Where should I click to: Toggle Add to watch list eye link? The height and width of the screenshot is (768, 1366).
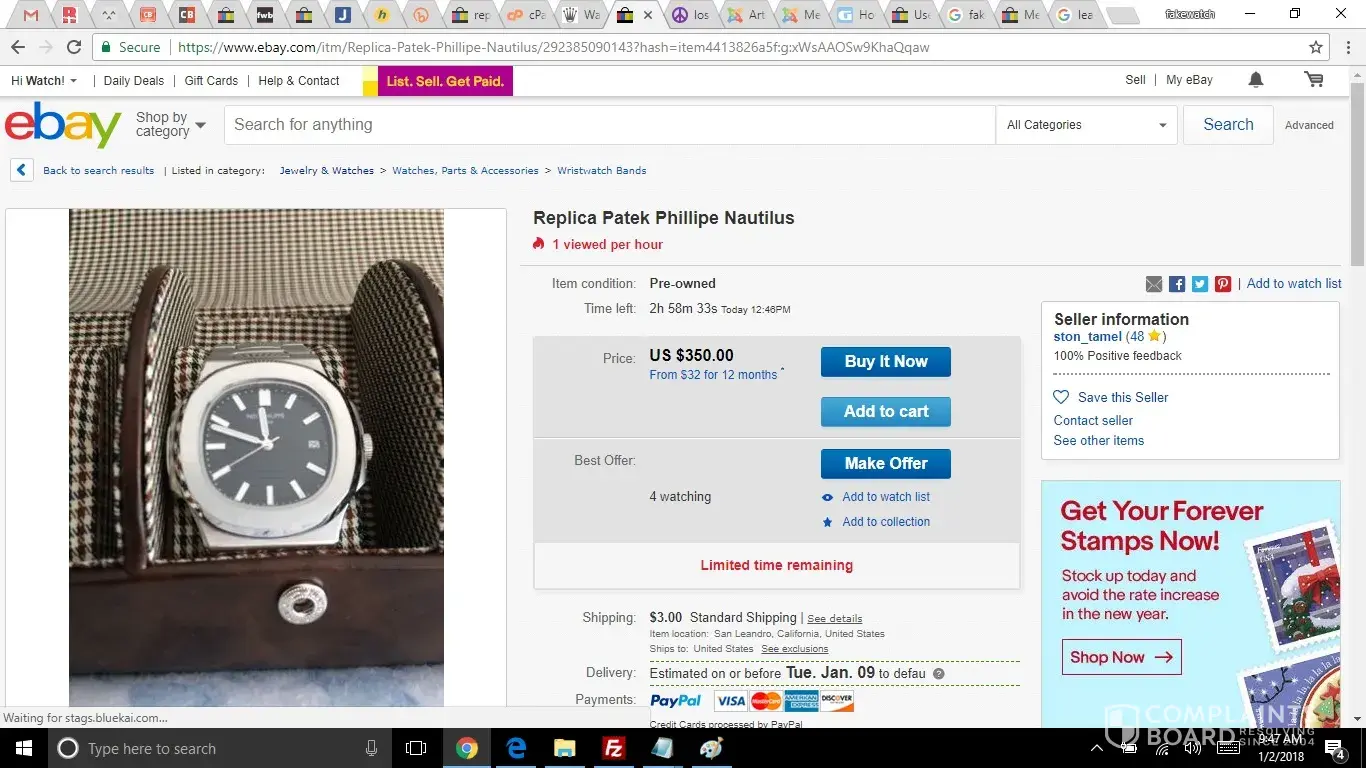(876, 497)
